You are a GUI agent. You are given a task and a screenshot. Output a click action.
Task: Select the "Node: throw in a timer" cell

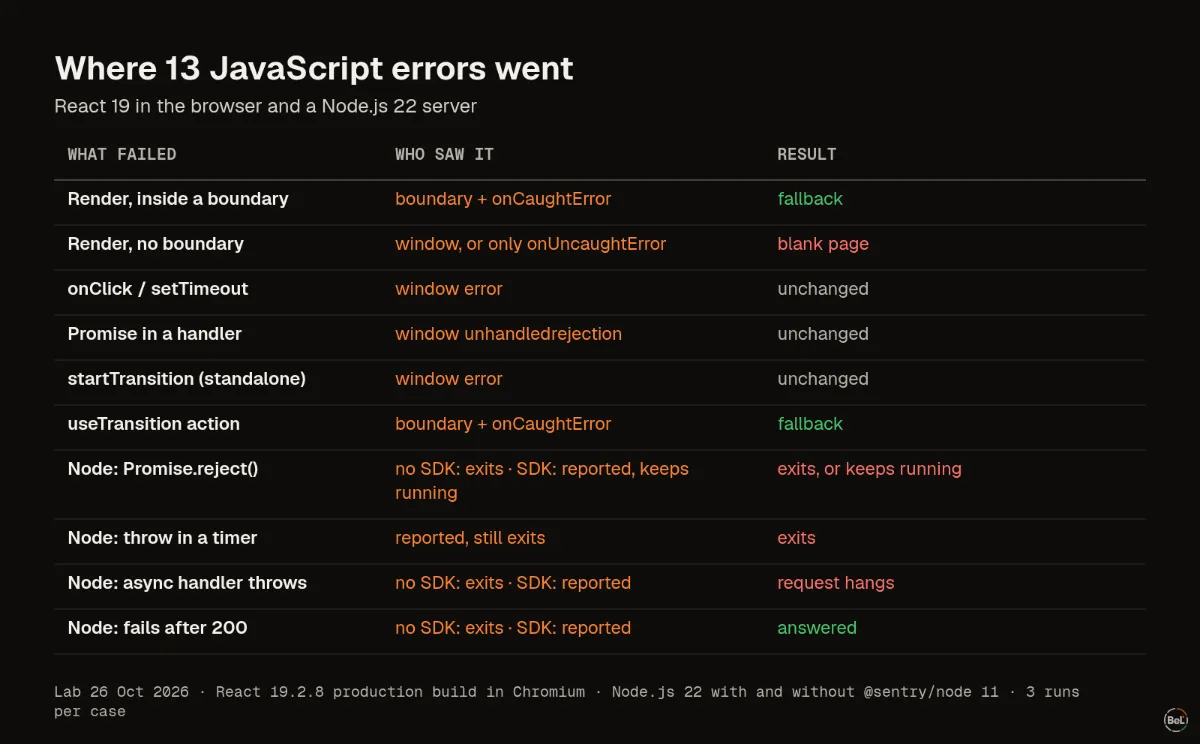[163, 538]
